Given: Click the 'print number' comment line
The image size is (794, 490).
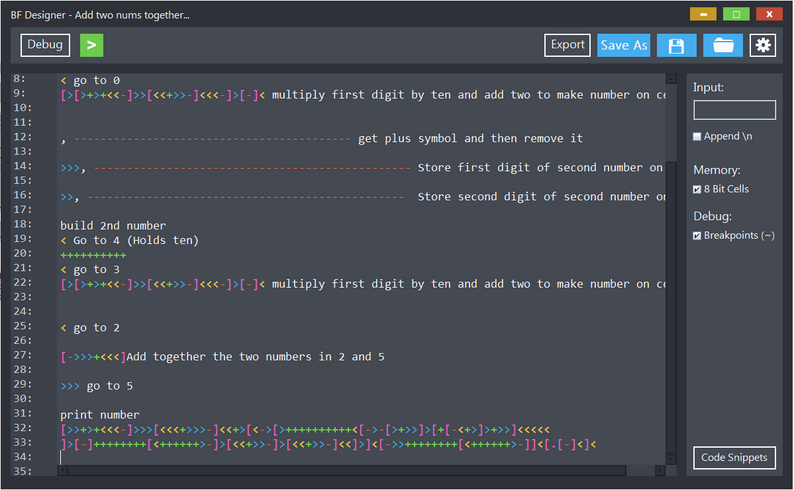Looking at the screenshot, I should coord(100,415).
